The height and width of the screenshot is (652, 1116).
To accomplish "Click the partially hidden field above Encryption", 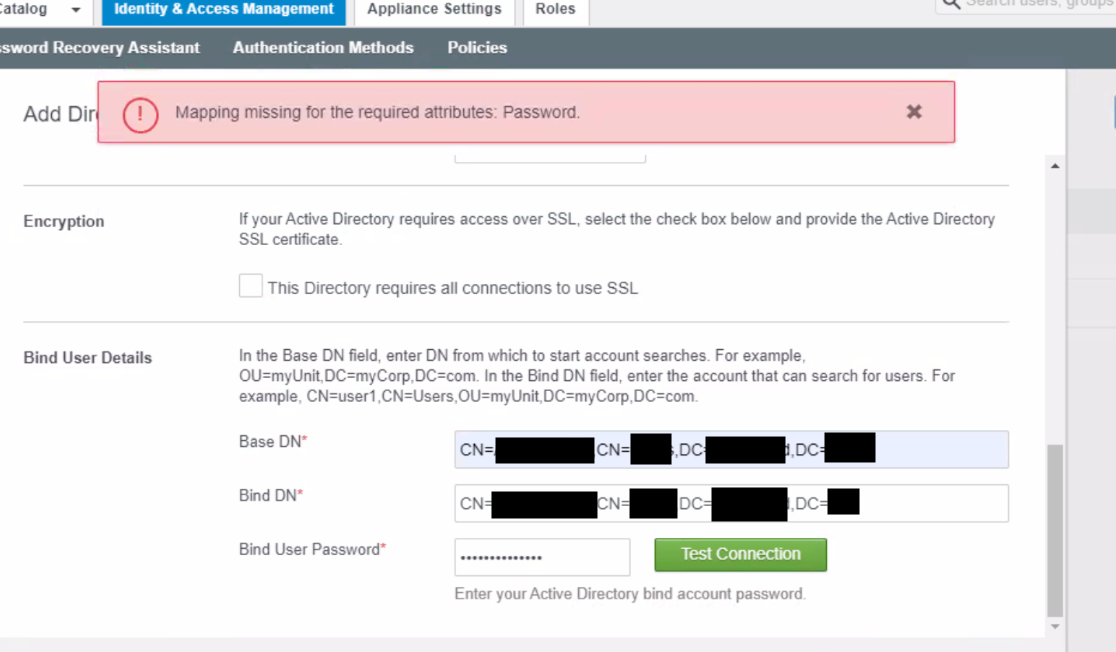I will (x=550, y=157).
